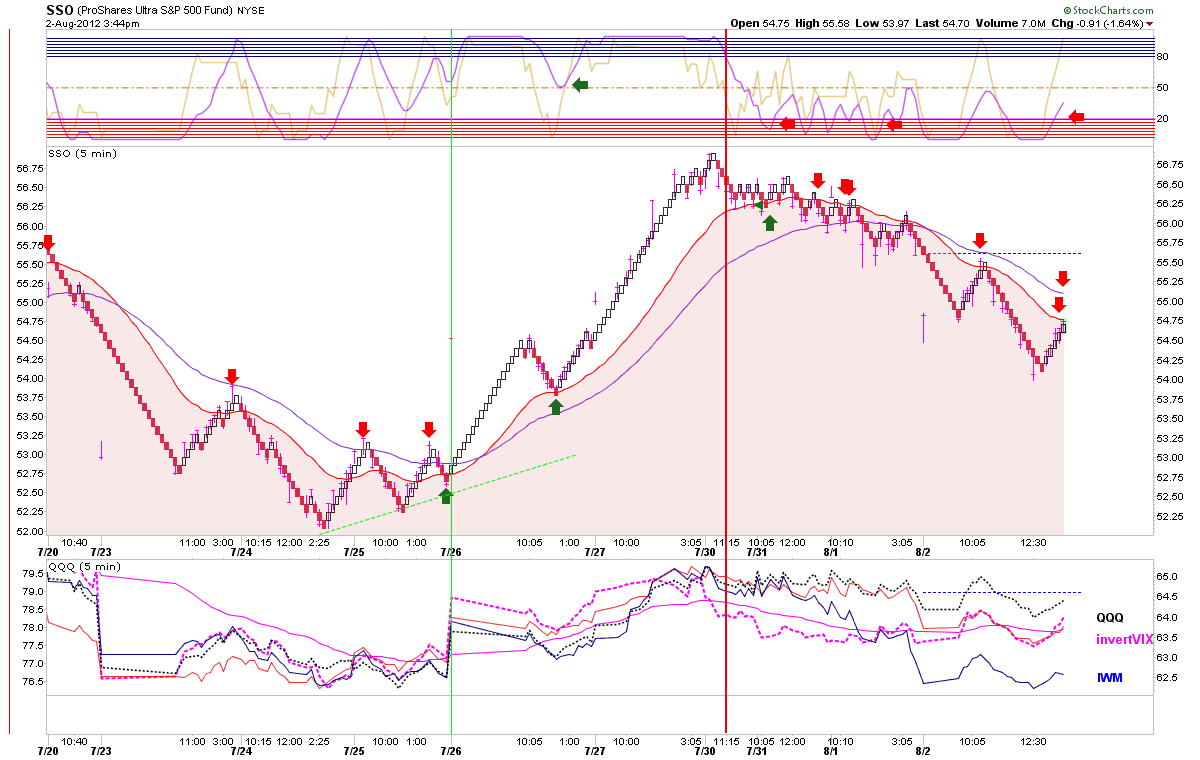Screen dimensions: 1200x760
Task: Click the QQQ legend label in lower panel
Action: tap(1110, 618)
